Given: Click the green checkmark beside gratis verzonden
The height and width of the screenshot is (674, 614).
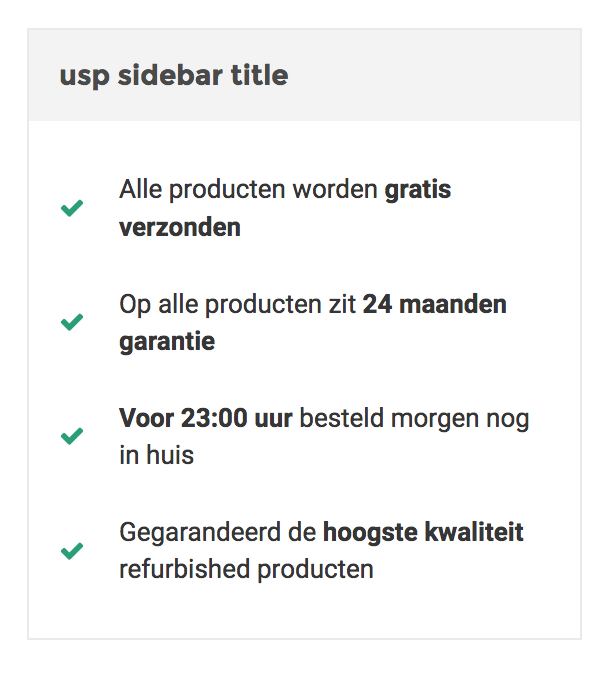Looking at the screenshot, I should (72, 208).
